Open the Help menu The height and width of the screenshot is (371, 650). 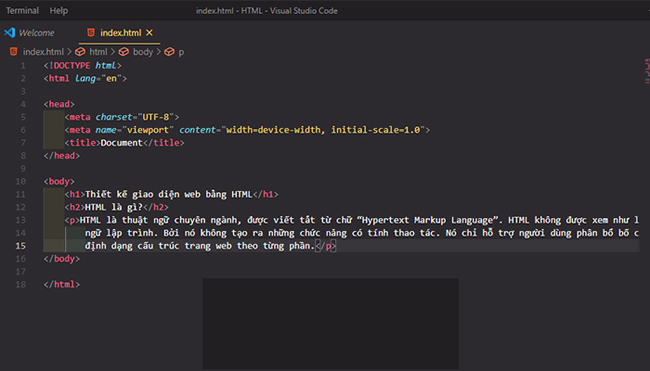click(x=58, y=10)
